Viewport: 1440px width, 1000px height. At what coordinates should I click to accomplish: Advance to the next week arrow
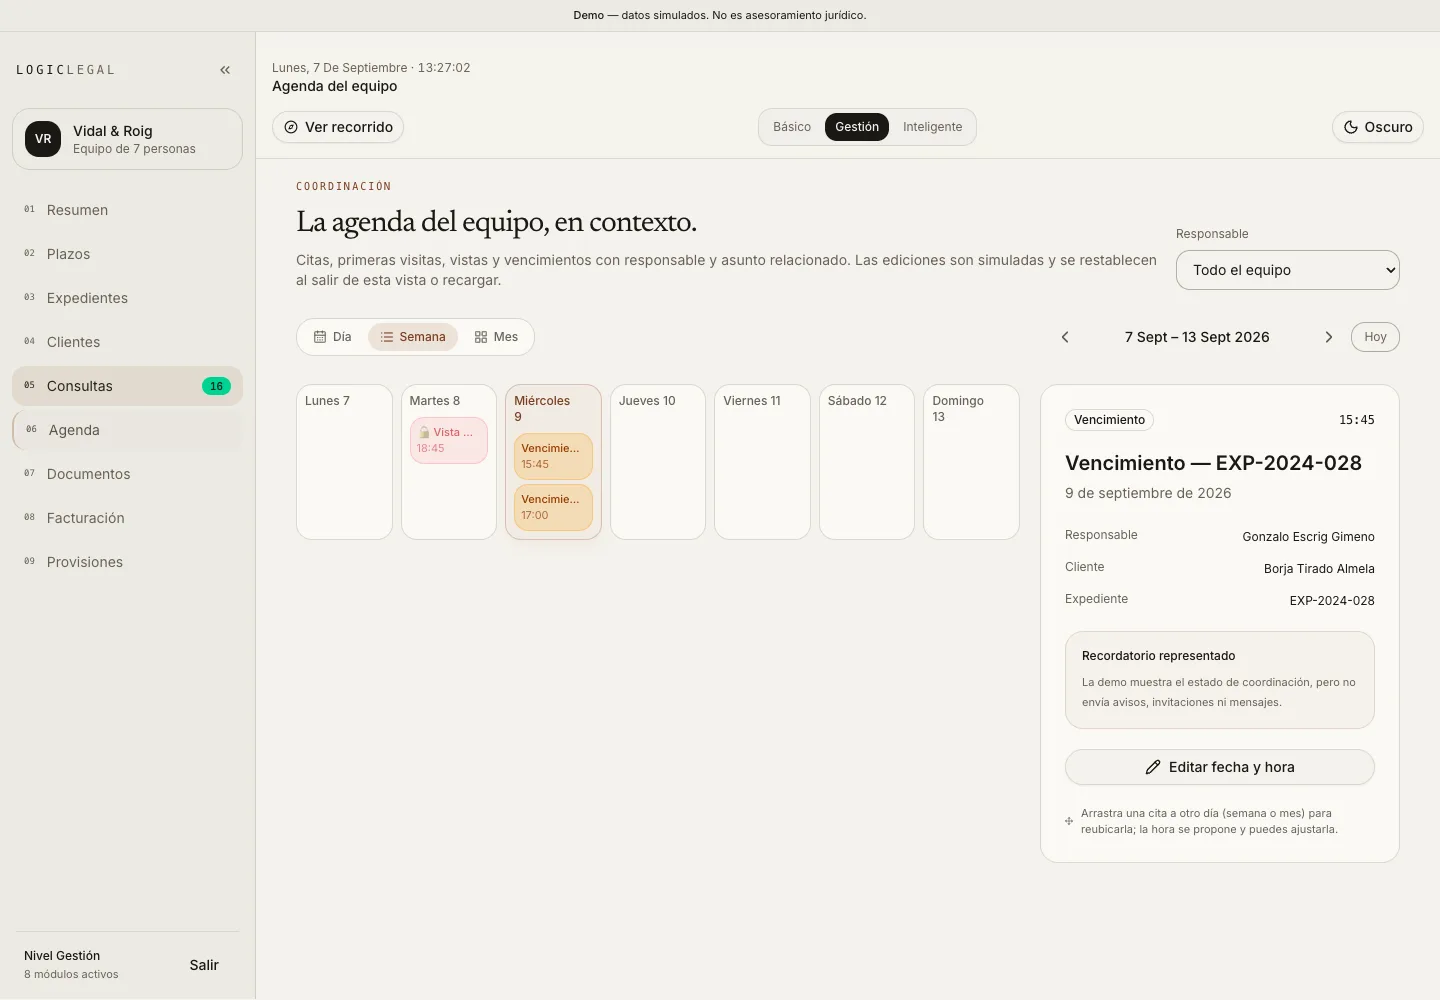point(1328,337)
